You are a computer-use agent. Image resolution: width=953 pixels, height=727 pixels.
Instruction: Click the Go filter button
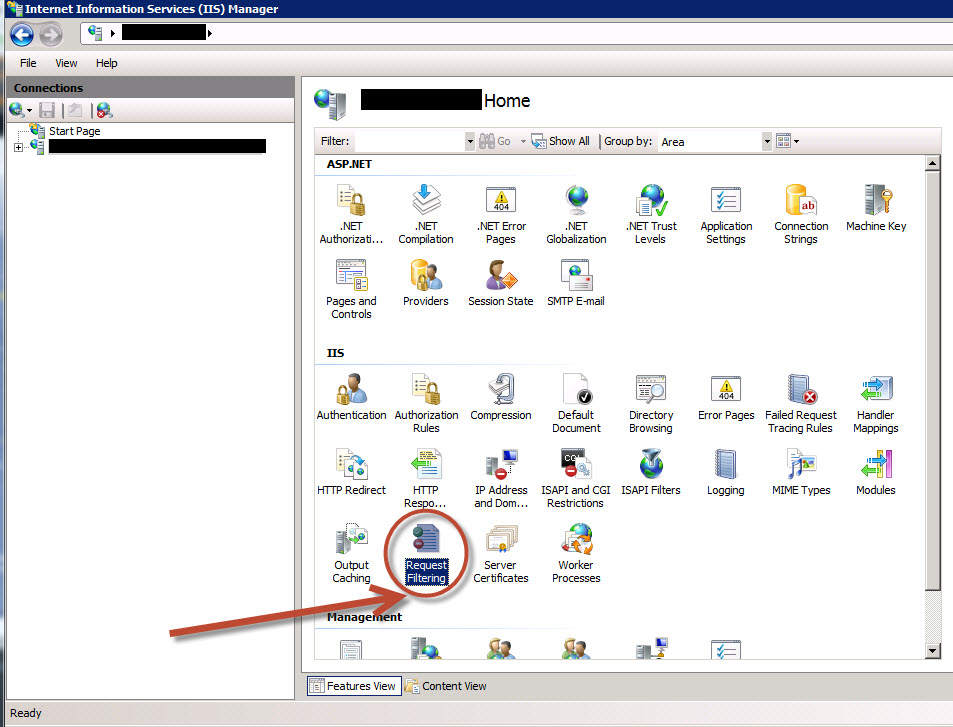pos(495,141)
